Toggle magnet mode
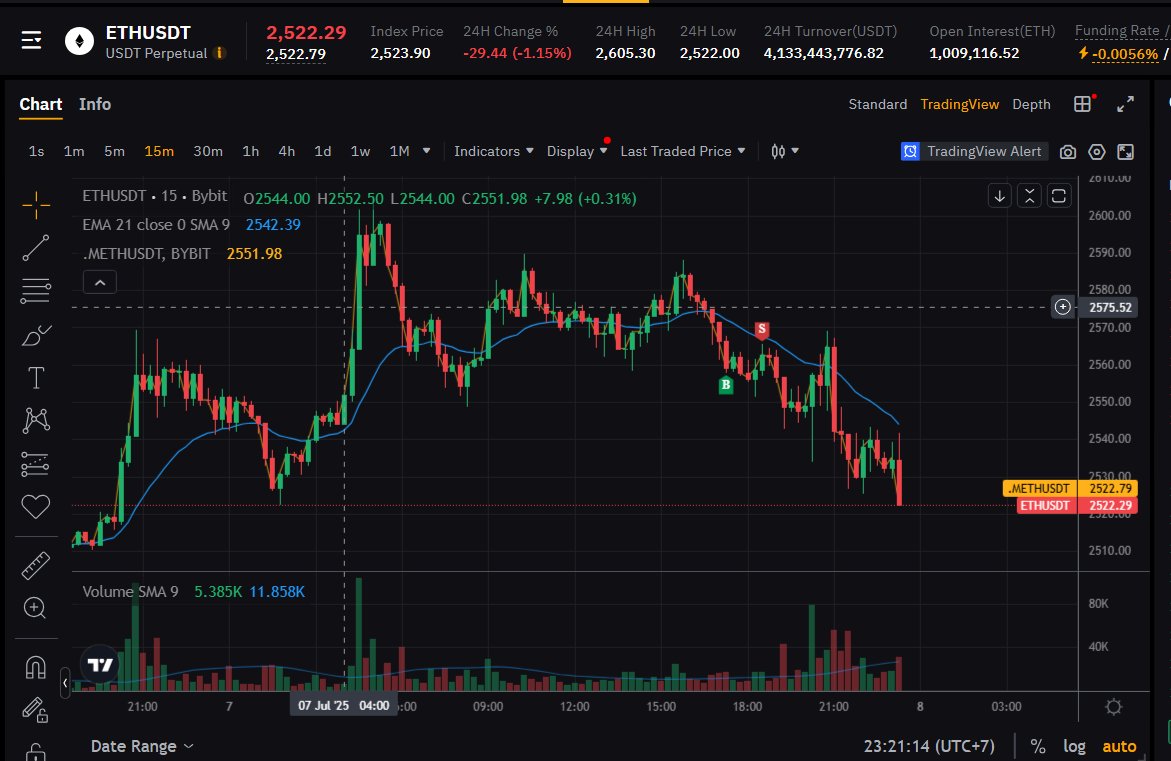1171x761 pixels. [x=35, y=667]
